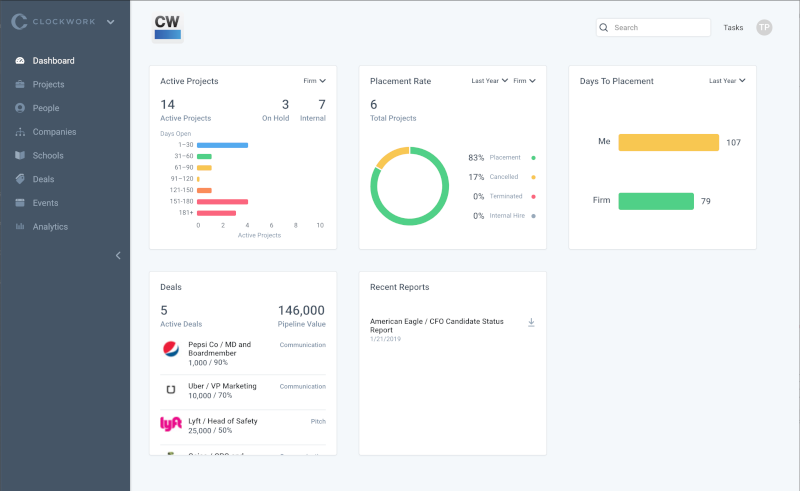Open Active Projects Firm dropdown

[314, 81]
